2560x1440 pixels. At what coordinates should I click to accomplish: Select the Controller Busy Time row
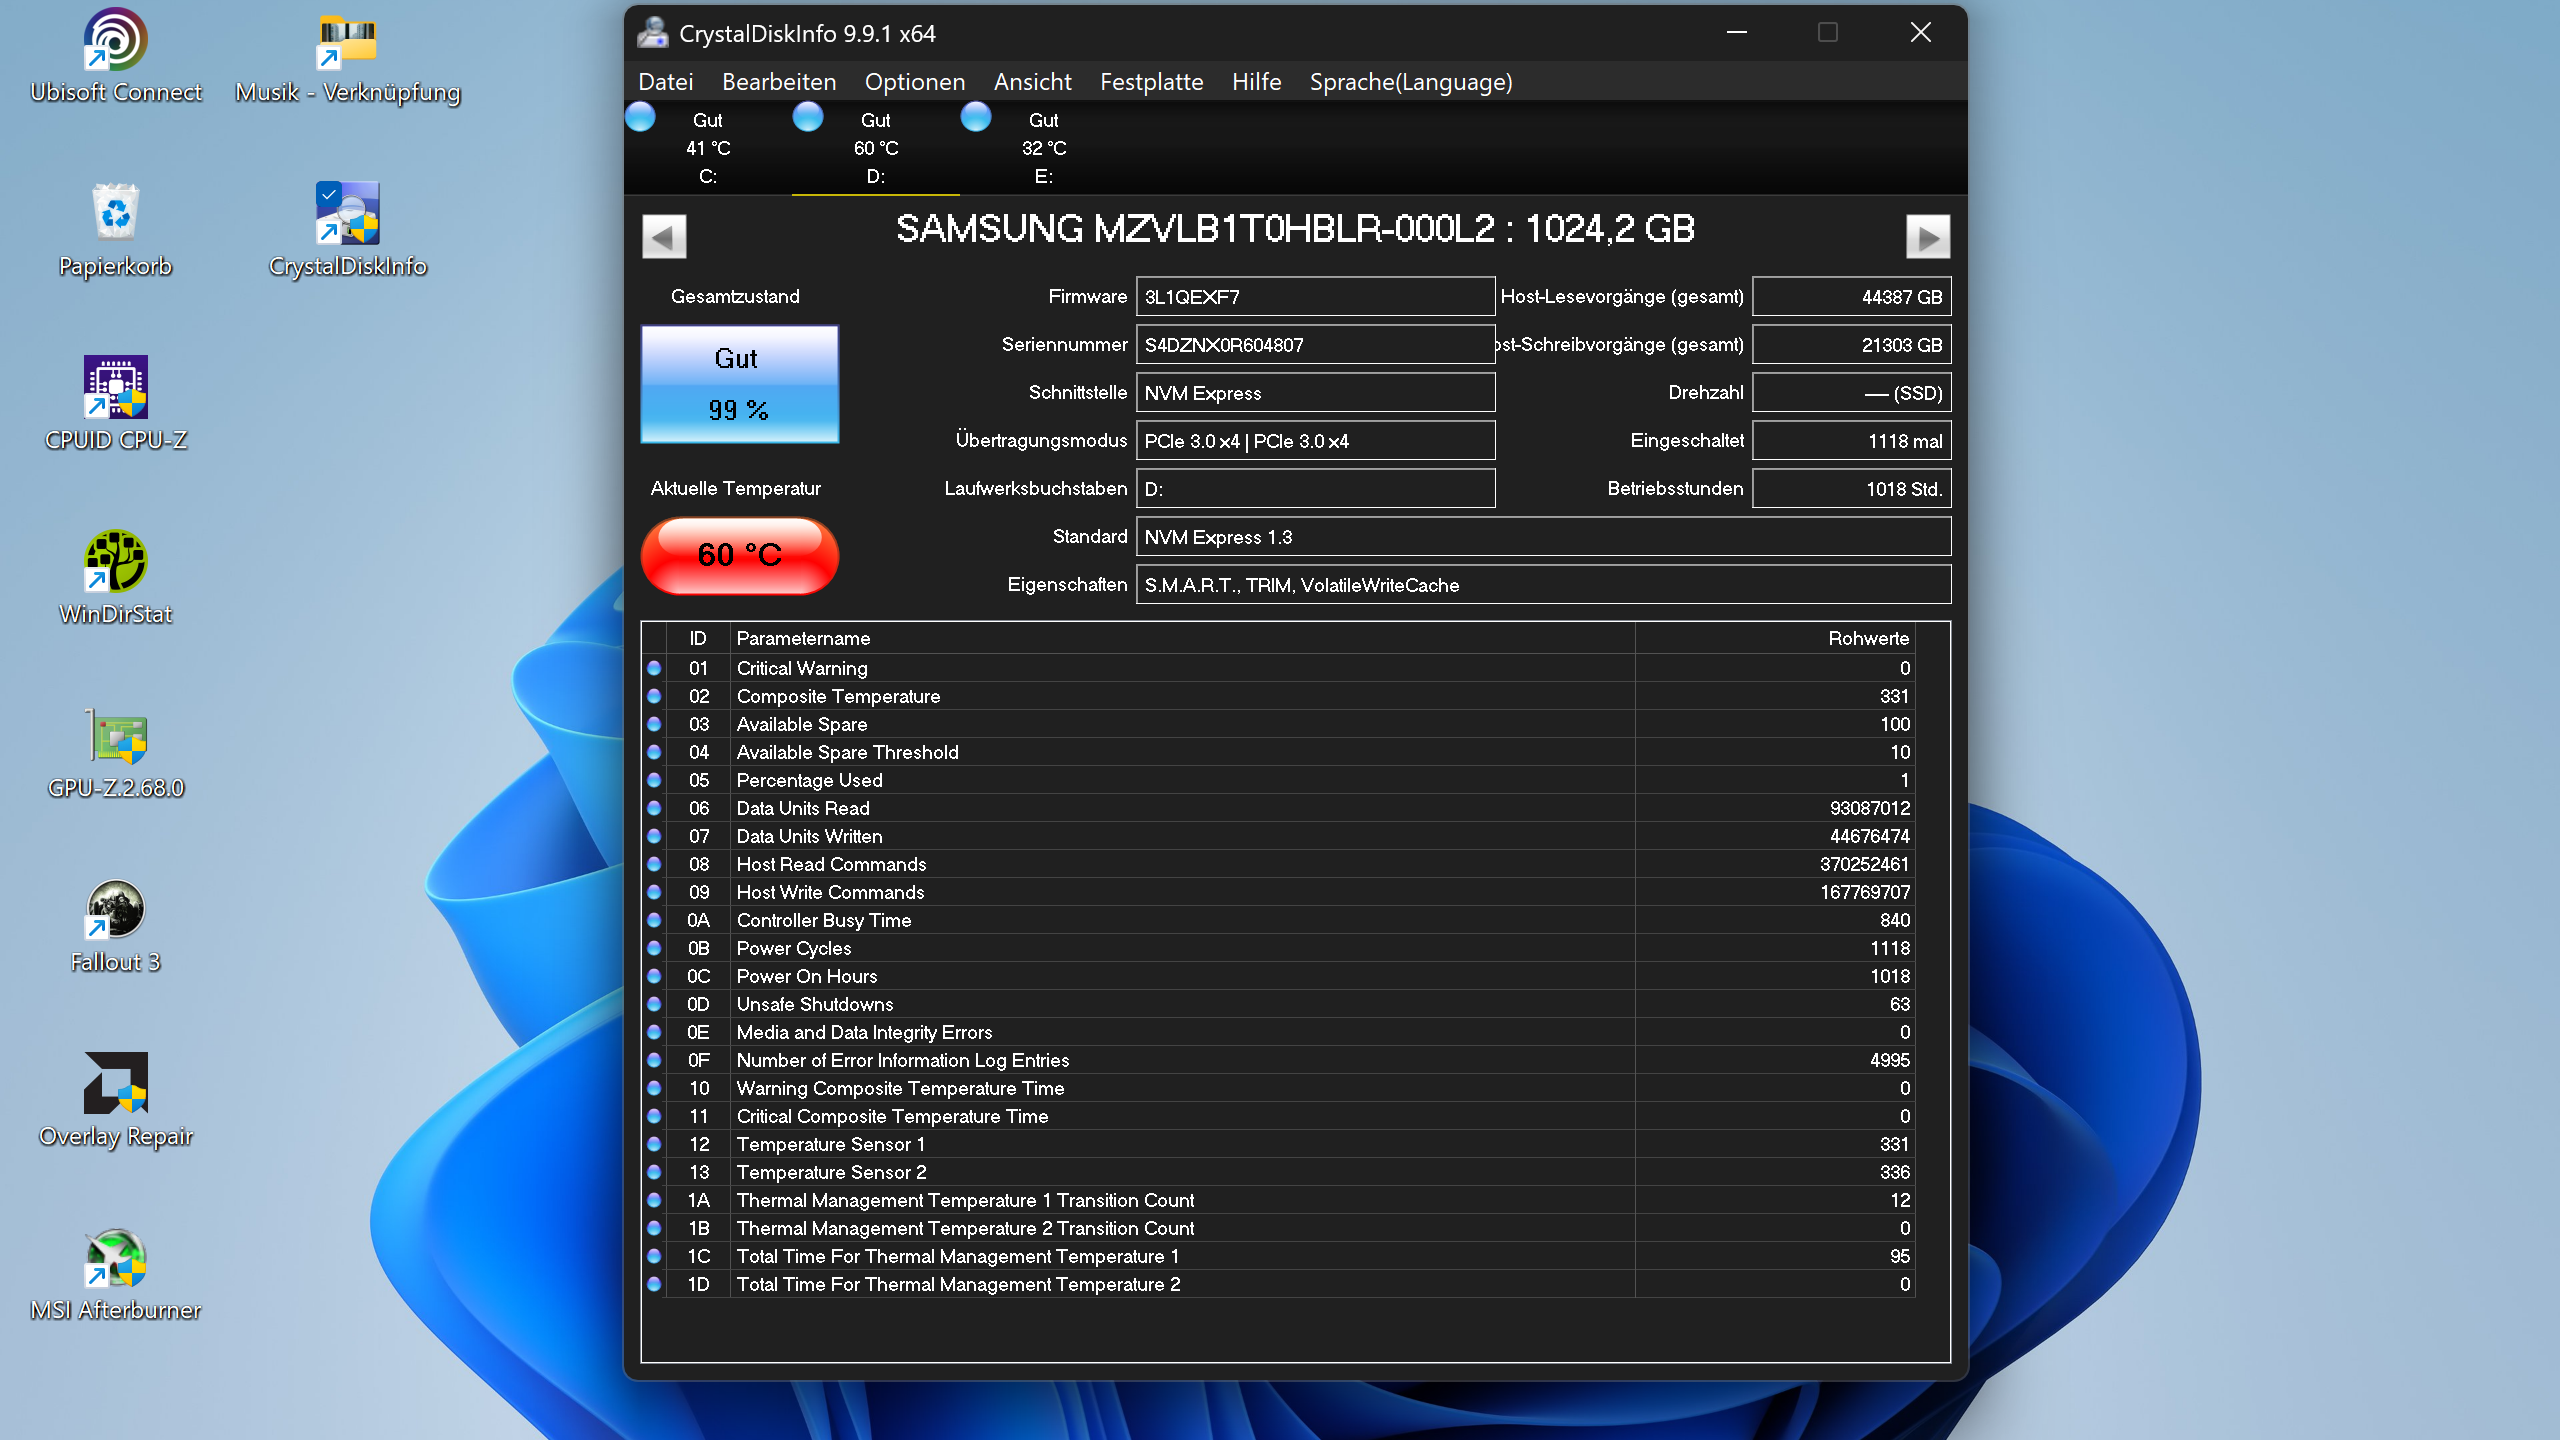click(x=1279, y=920)
